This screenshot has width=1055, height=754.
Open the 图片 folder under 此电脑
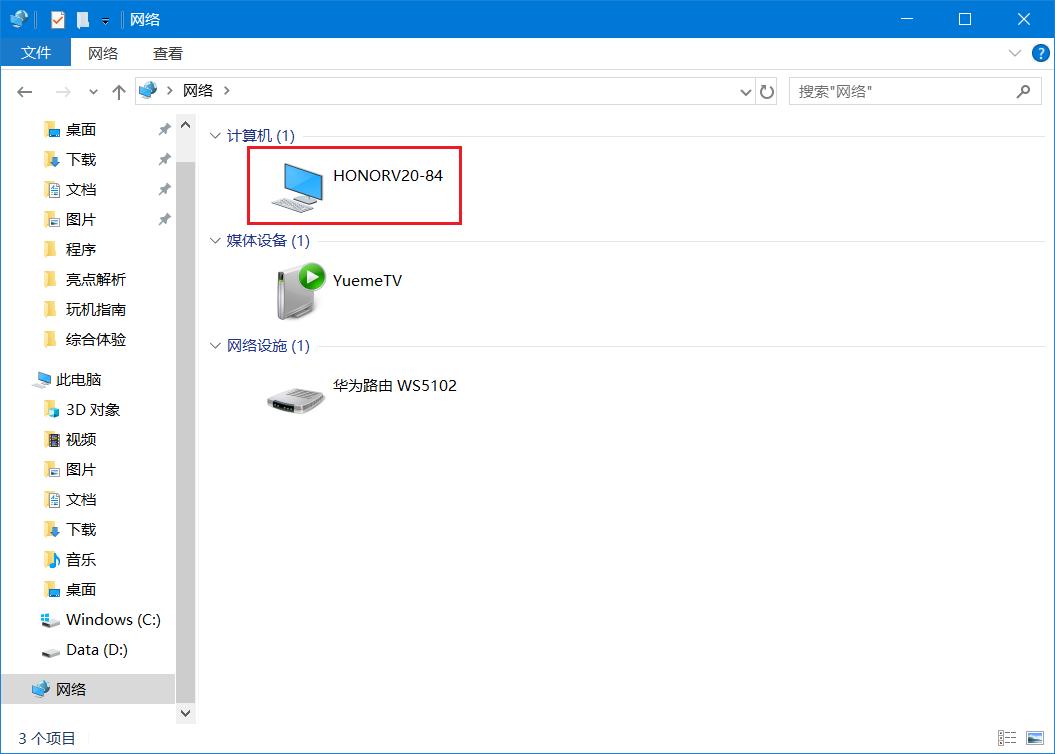pyautogui.click(x=81, y=469)
